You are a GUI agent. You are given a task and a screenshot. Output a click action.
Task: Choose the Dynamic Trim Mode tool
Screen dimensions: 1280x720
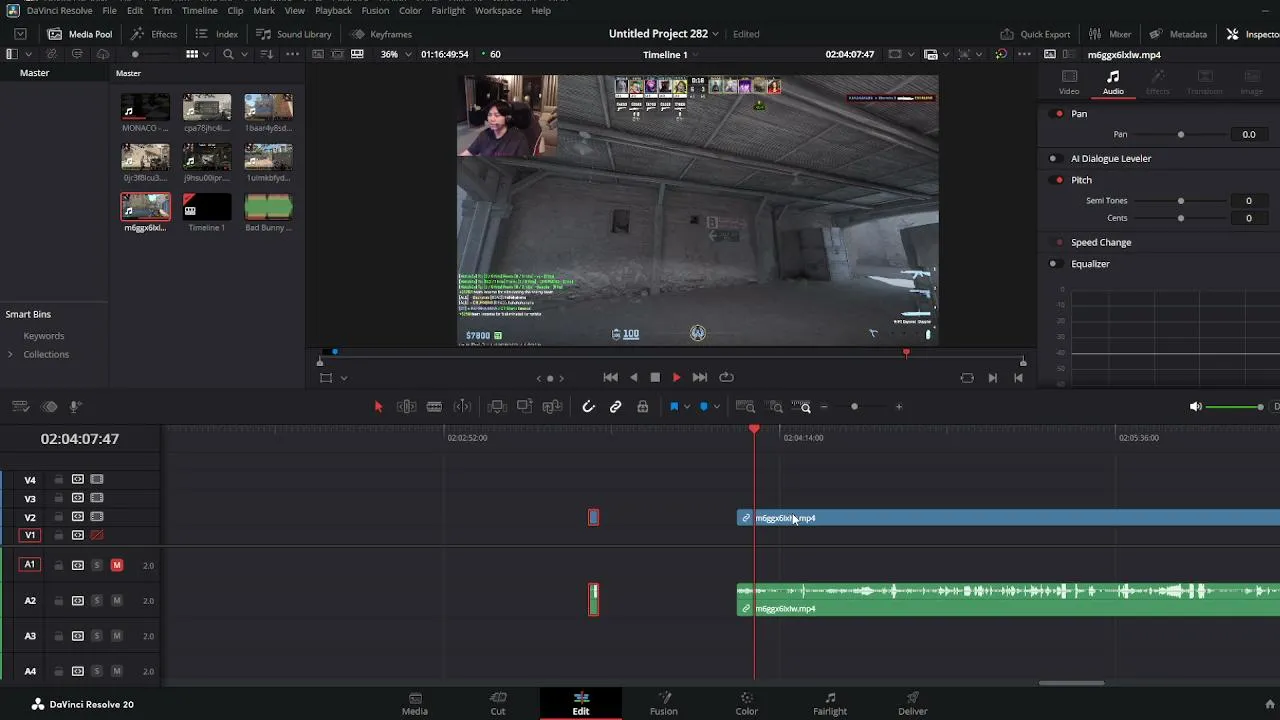click(x=462, y=407)
